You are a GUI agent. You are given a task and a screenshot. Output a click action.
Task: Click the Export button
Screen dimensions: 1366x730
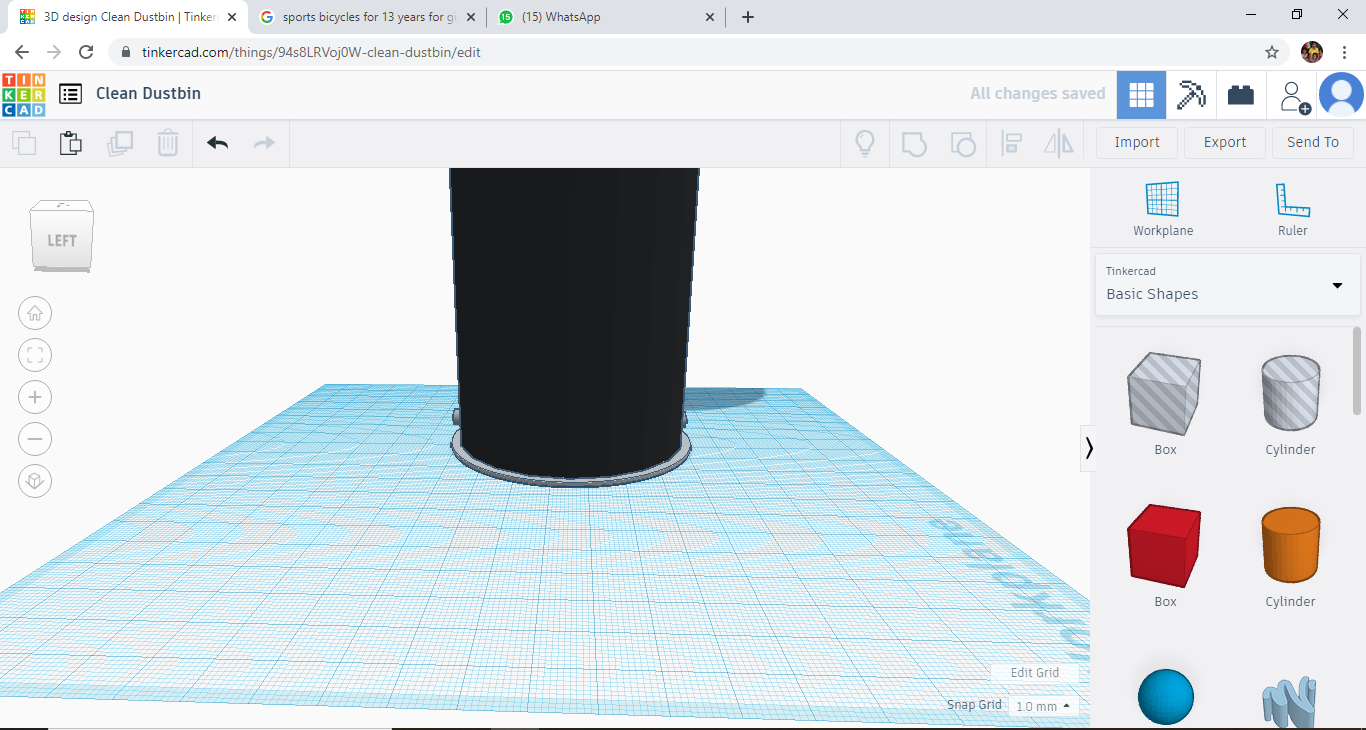click(x=1225, y=142)
